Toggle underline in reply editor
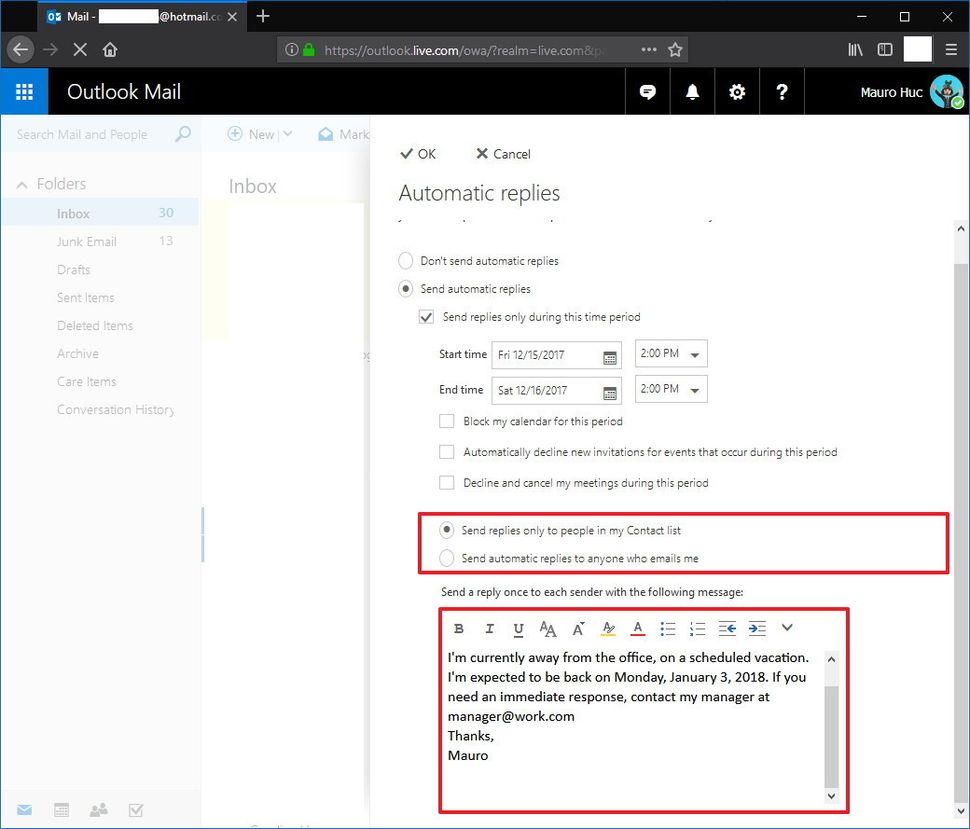The height and width of the screenshot is (829, 970). click(x=518, y=629)
